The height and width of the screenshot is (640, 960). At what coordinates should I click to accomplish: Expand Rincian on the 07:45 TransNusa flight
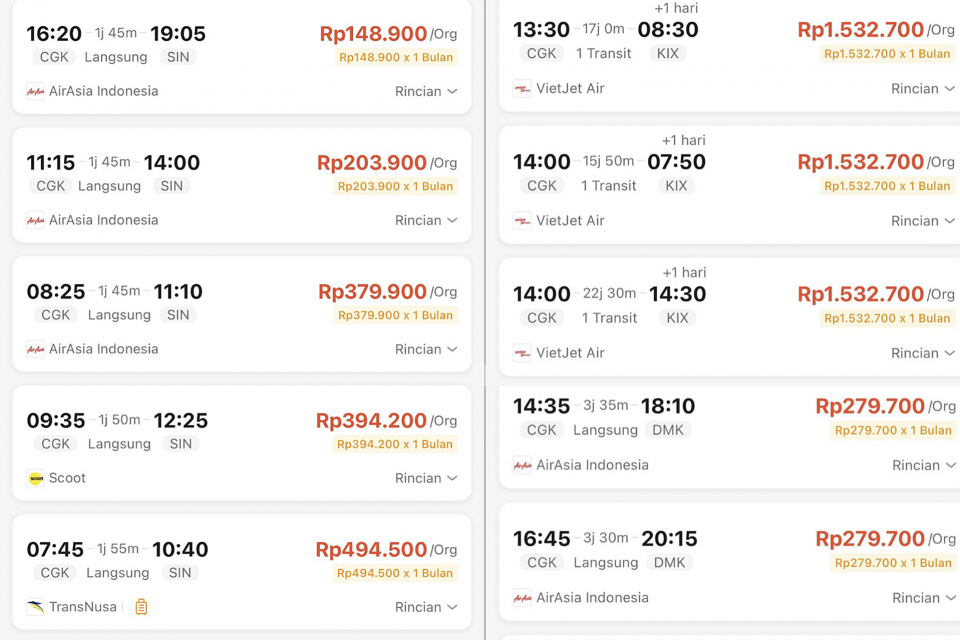[425, 607]
